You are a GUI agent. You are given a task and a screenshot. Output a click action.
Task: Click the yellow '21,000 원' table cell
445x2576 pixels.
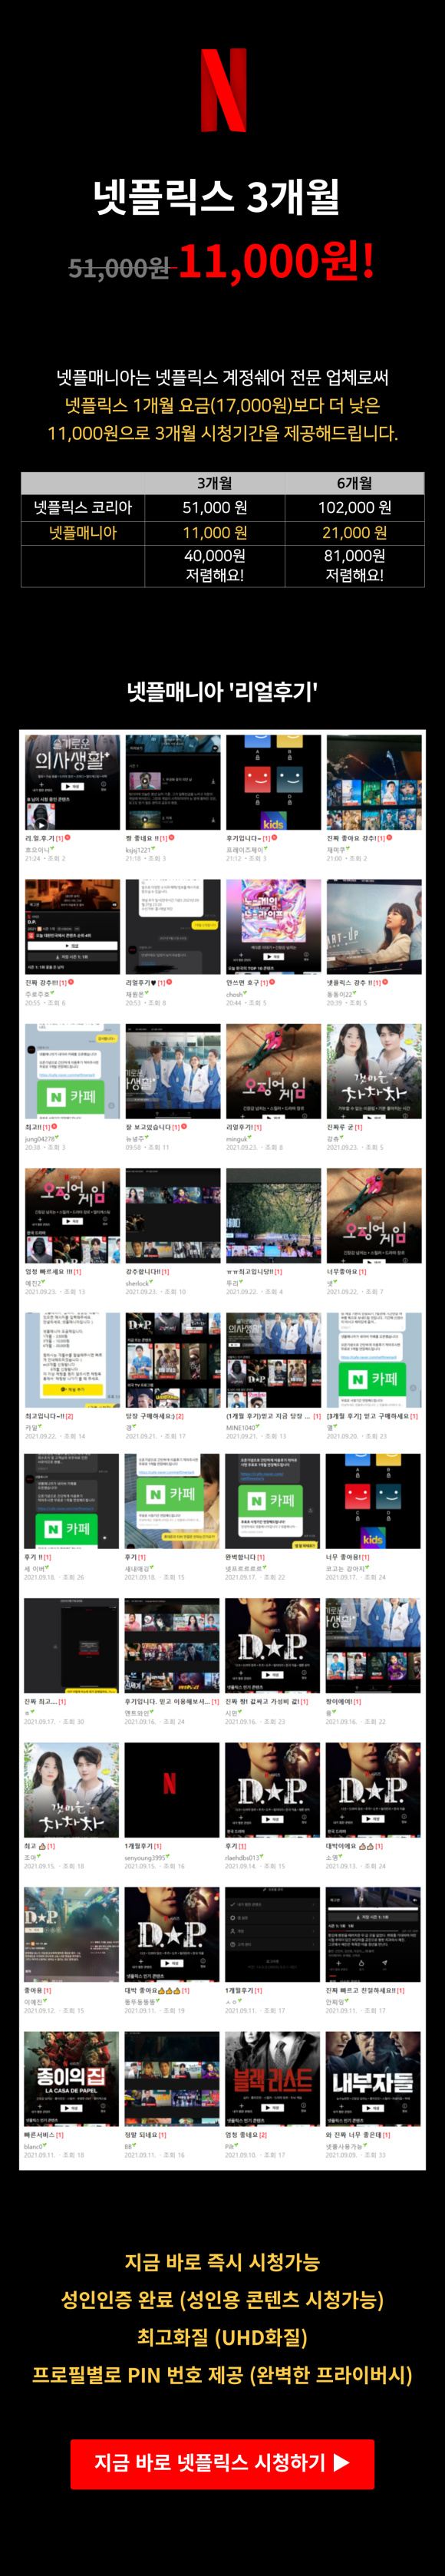(354, 532)
